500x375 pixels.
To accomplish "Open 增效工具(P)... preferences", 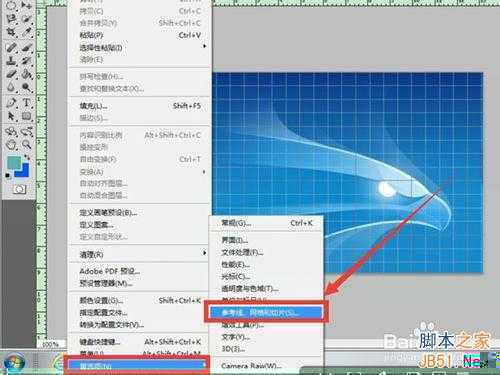I will [266, 325].
